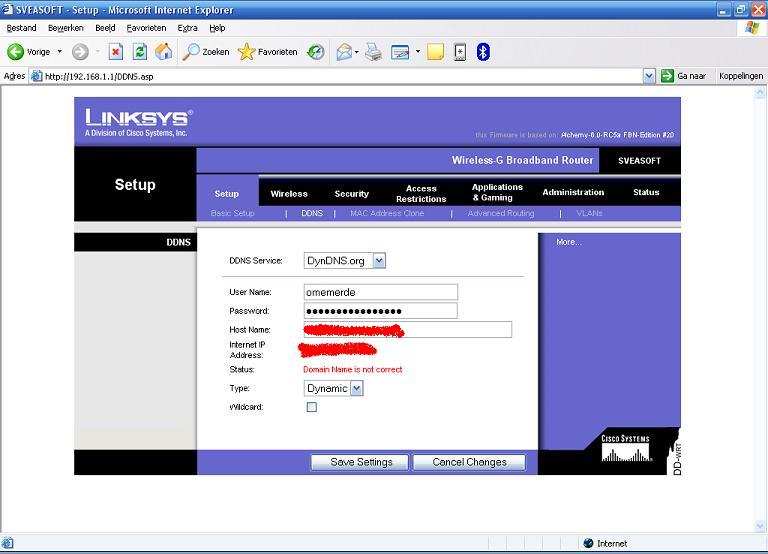The height and width of the screenshot is (554, 768).
Task: Expand the address bar dropdown arrow
Action: point(649,76)
